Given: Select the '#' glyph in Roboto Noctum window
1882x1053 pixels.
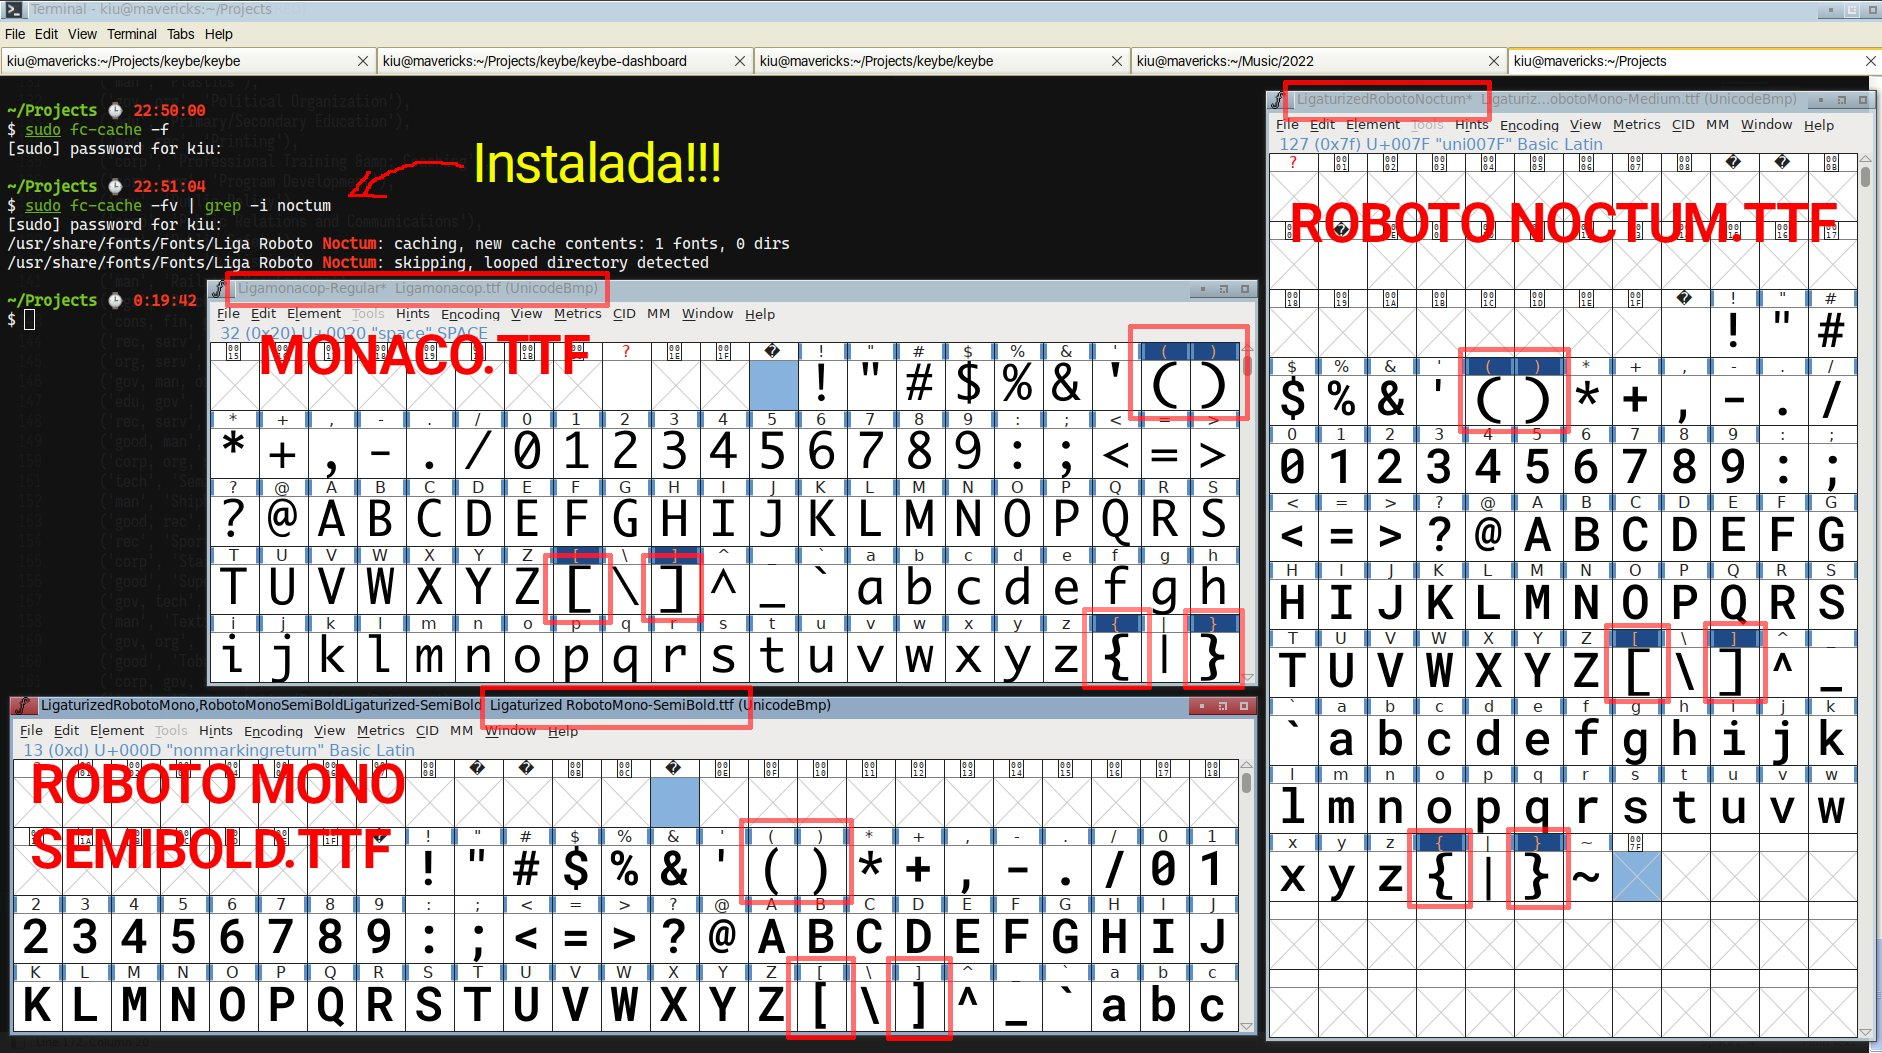Looking at the screenshot, I should click(x=1831, y=330).
